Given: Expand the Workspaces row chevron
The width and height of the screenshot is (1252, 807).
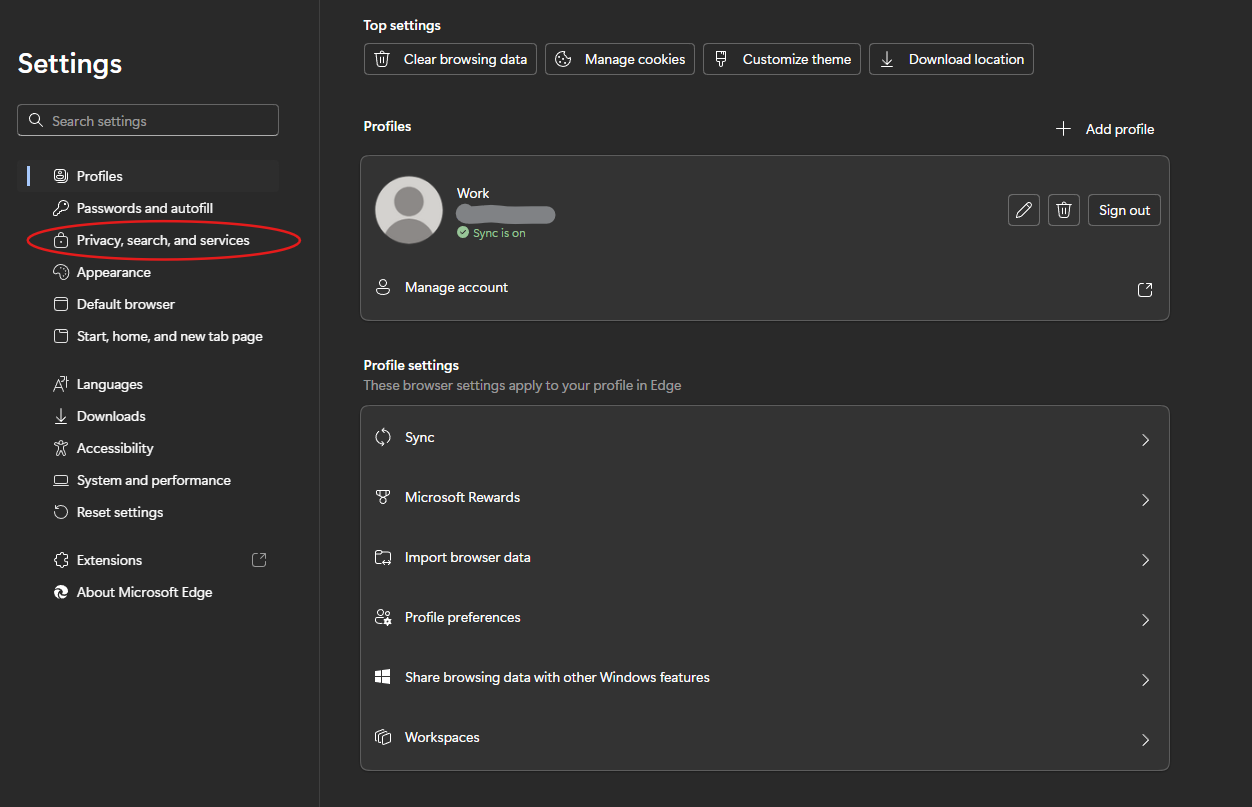Looking at the screenshot, I should [1145, 740].
